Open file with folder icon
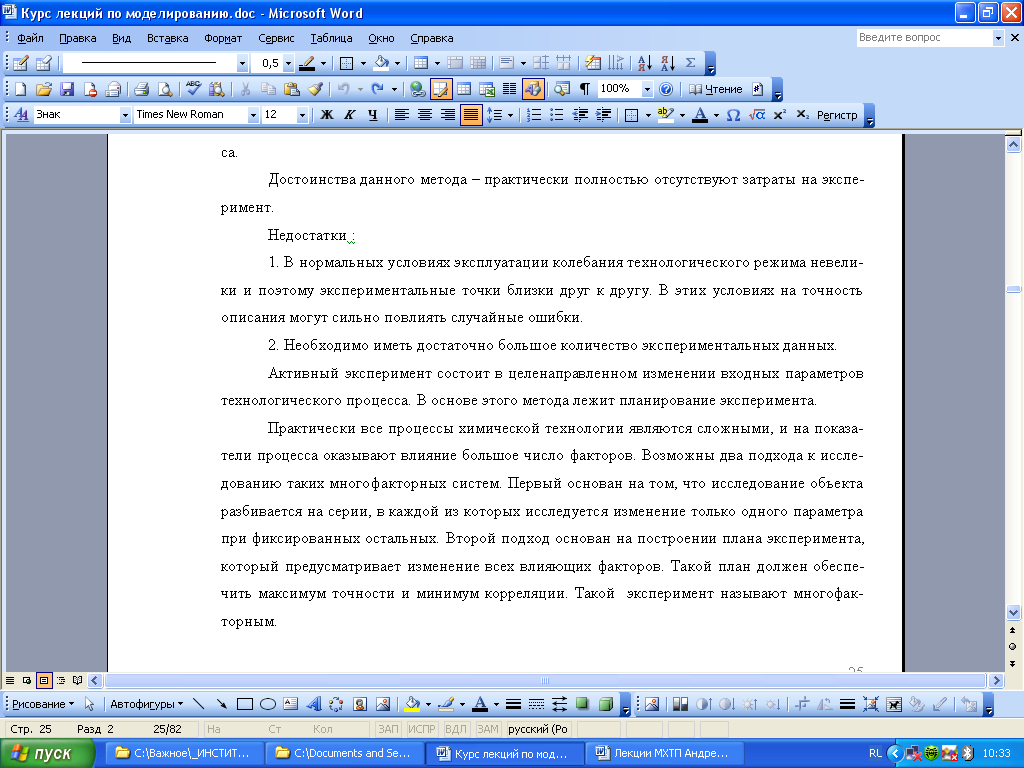Image resolution: width=1024 pixels, height=768 pixels. [x=44, y=89]
